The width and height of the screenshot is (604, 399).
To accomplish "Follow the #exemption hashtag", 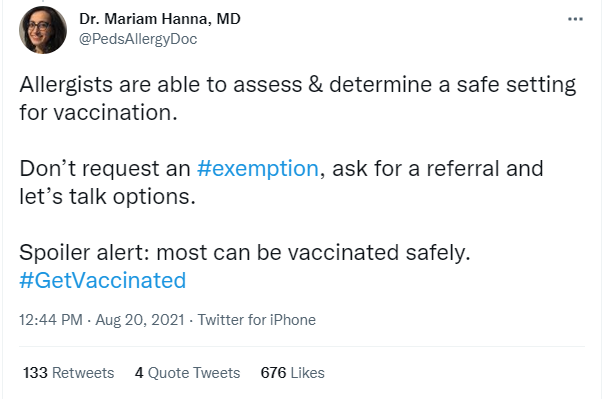I will point(258,169).
